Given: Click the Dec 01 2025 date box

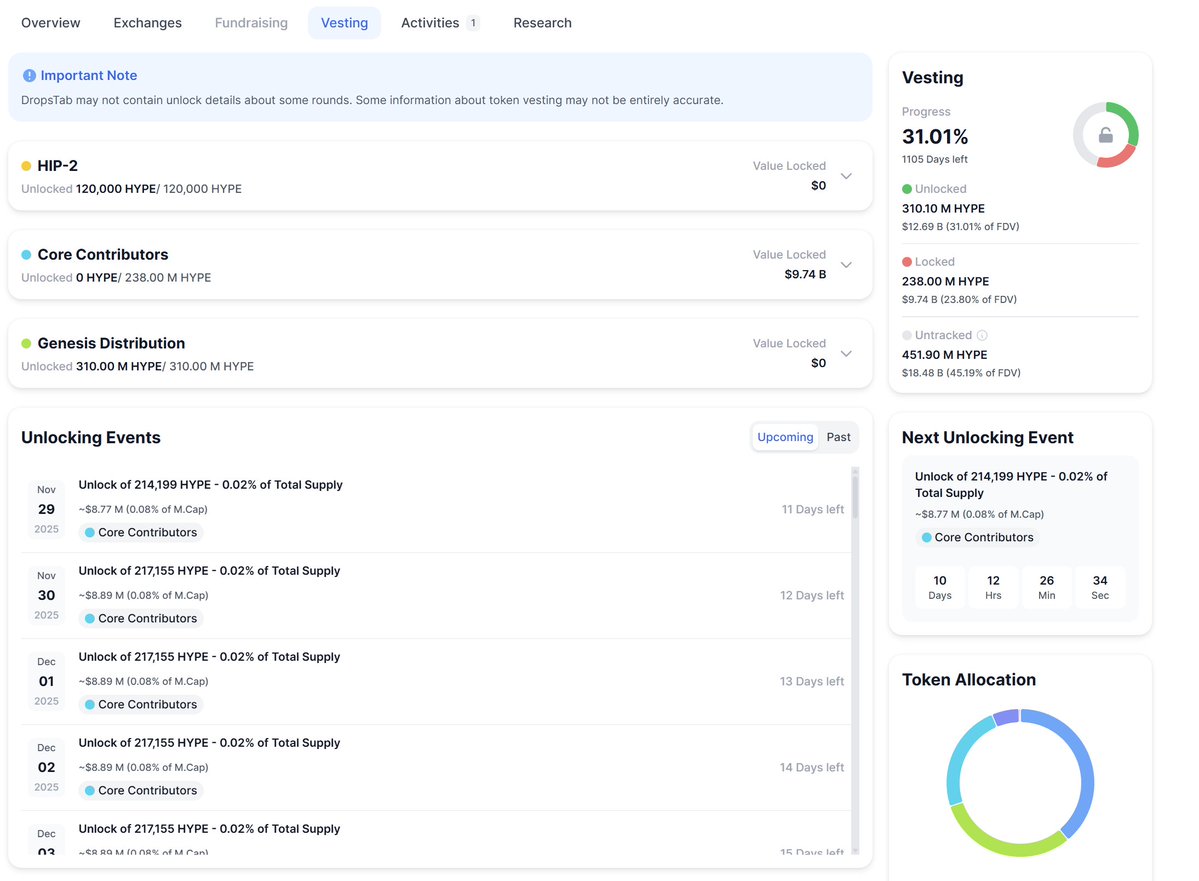Looking at the screenshot, I should (47, 681).
